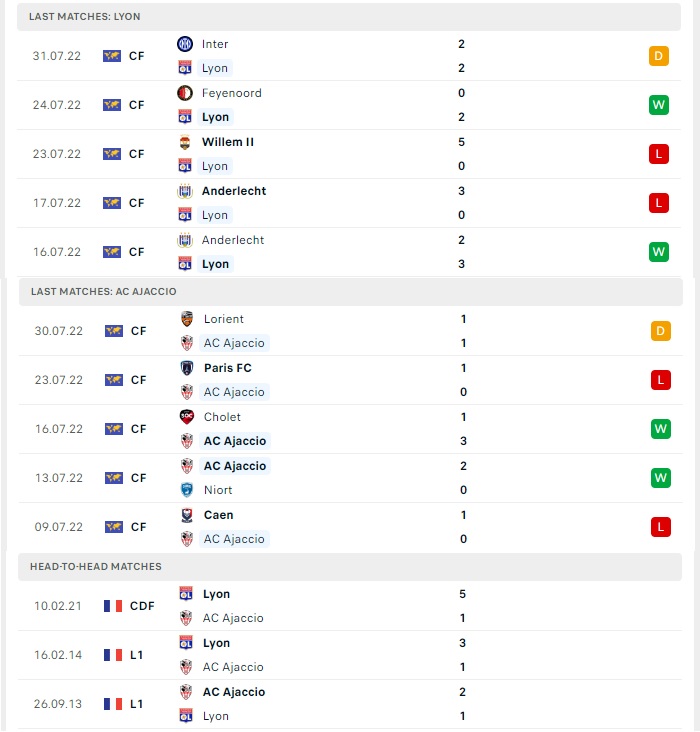The height and width of the screenshot is (732, 700).
Task: Click the draw badge for Inter vs Lyon
Action: [x=658, y=56]
